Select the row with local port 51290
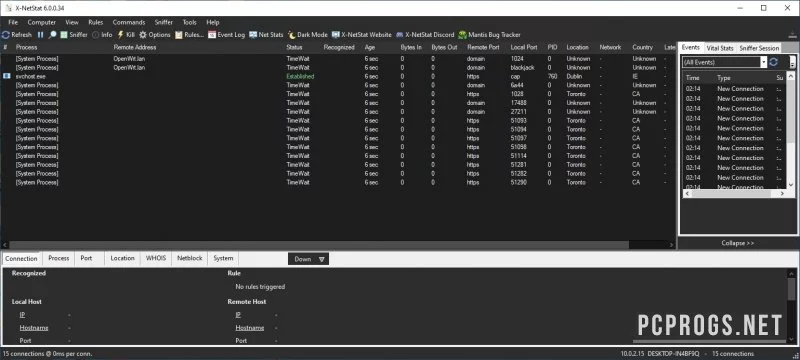Screen dimensions: 800x360 coord(337,183)
